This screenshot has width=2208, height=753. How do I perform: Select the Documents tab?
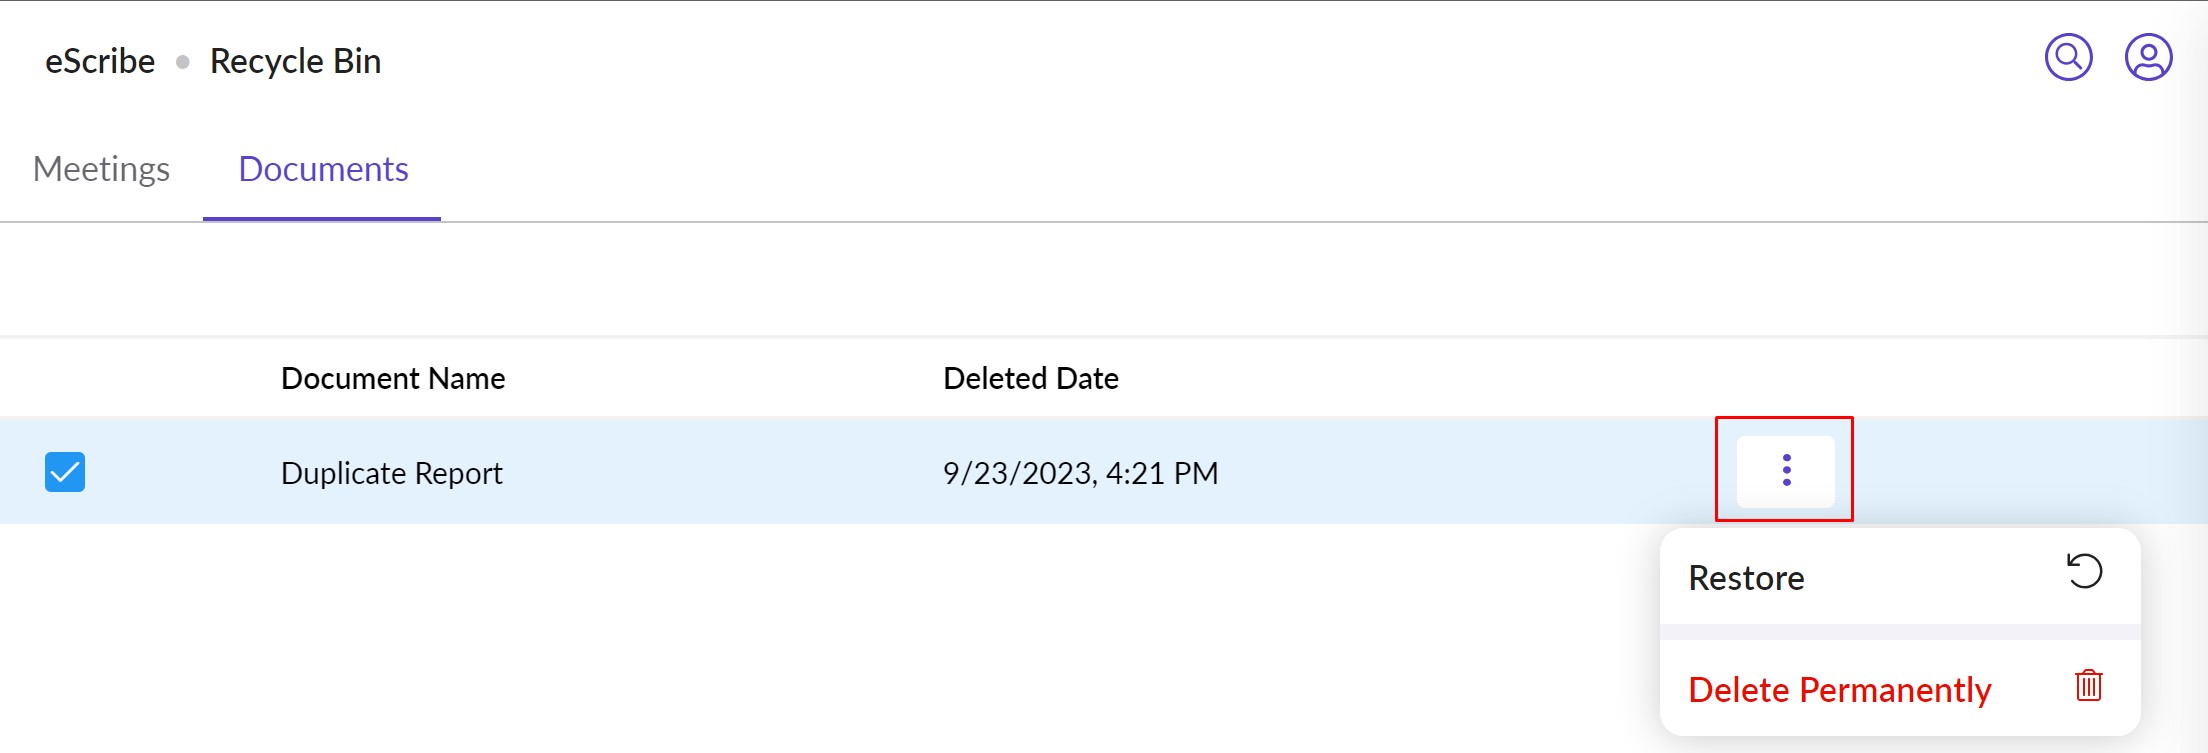[x=322, y=169]
